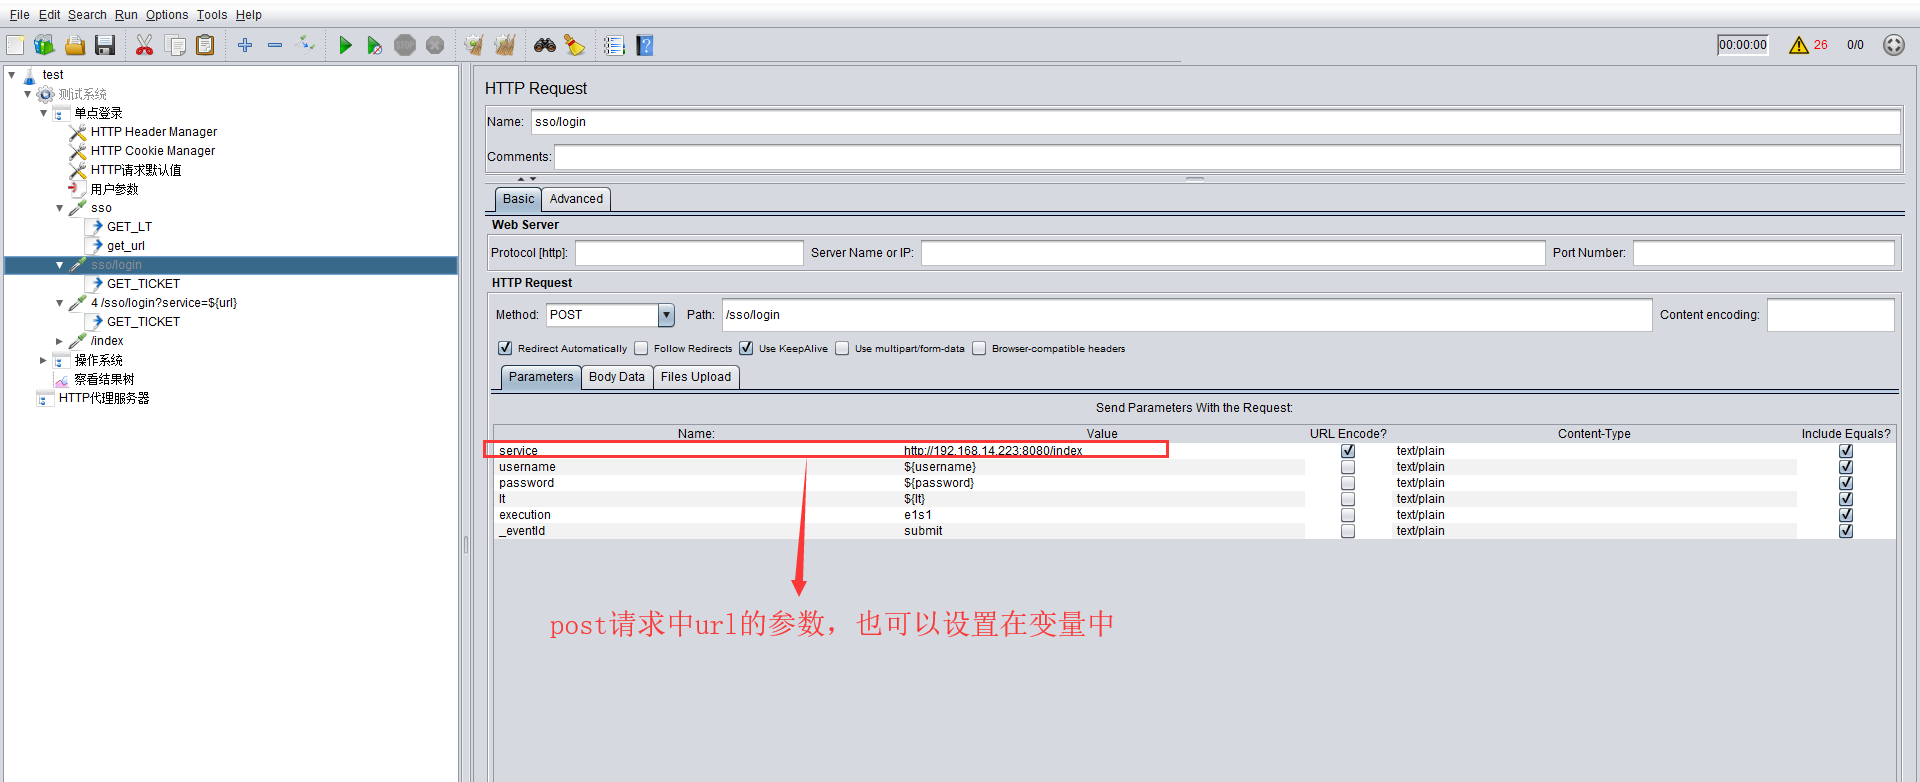The image size is (1920, 782).
Task: Expand the /index tree node
Action: 60,341
